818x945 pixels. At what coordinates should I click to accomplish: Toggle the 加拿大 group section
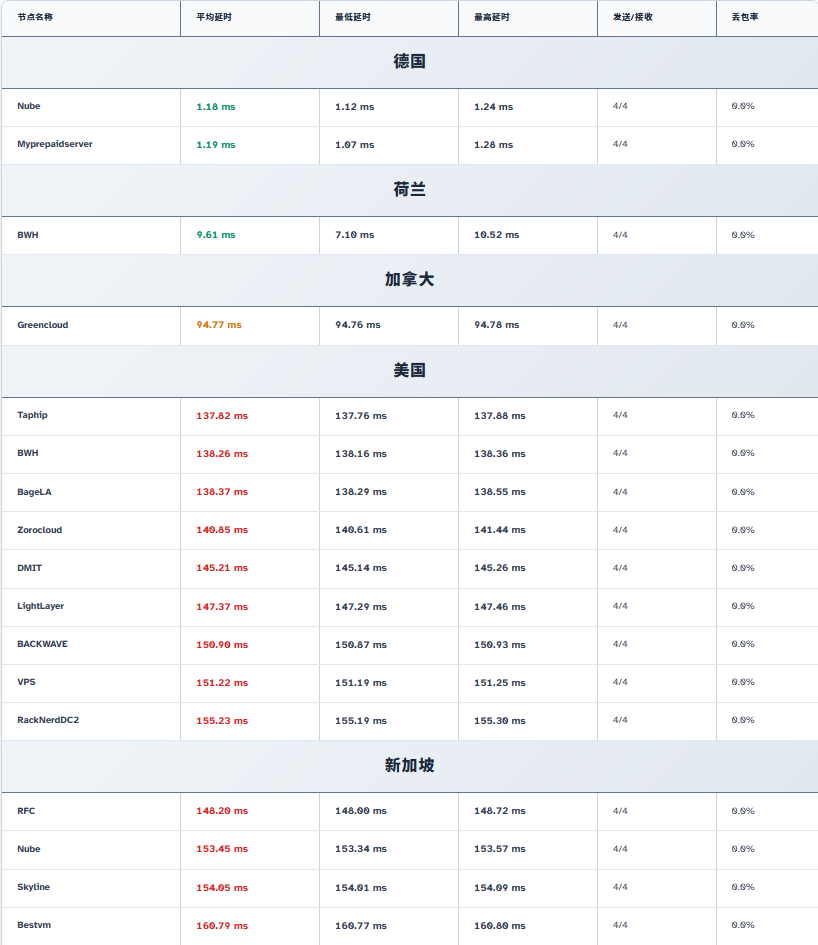tap(409, 280)
